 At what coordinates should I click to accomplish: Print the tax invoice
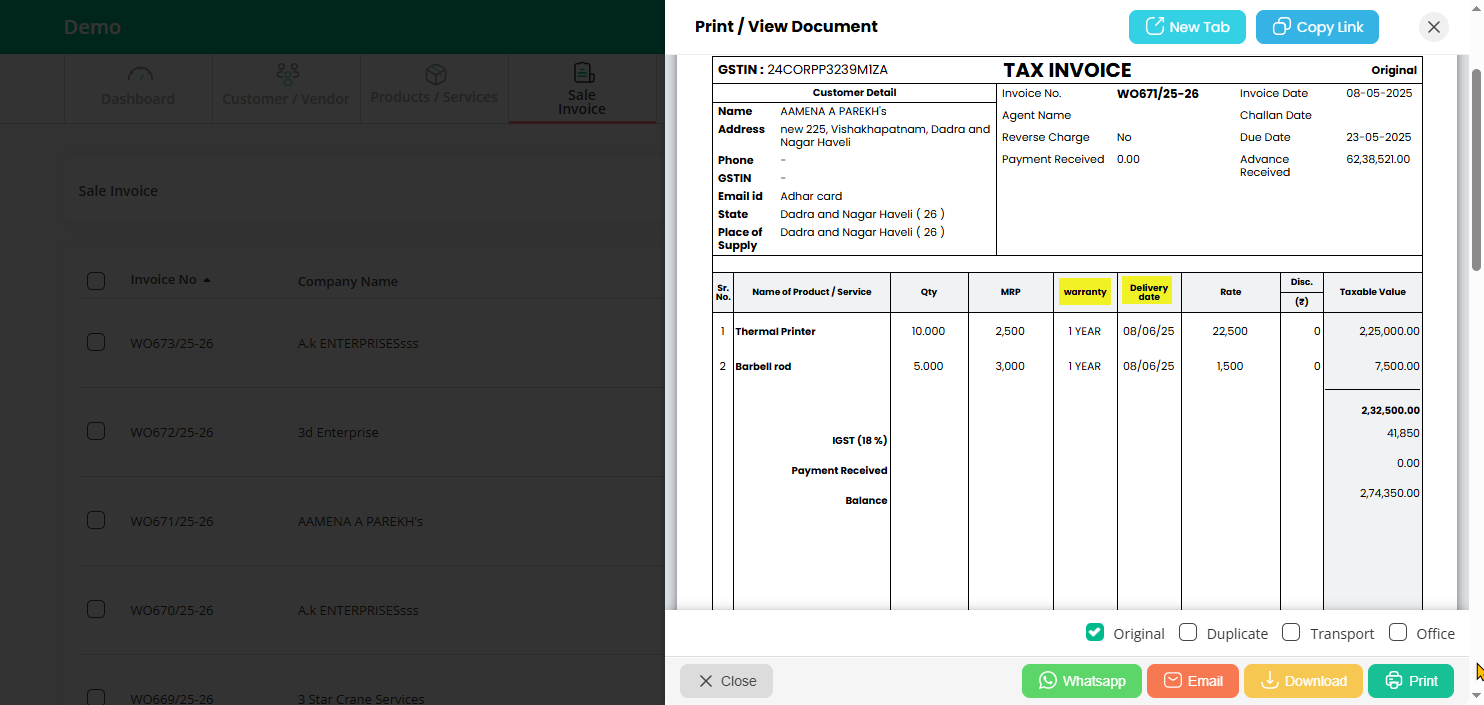1410,681
